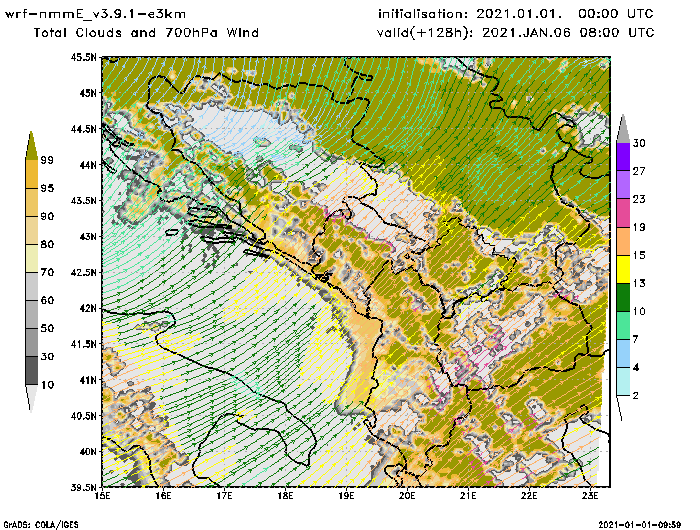Click the model name wrf-nmmE_v3.9.1-e3km

[95, 14]
